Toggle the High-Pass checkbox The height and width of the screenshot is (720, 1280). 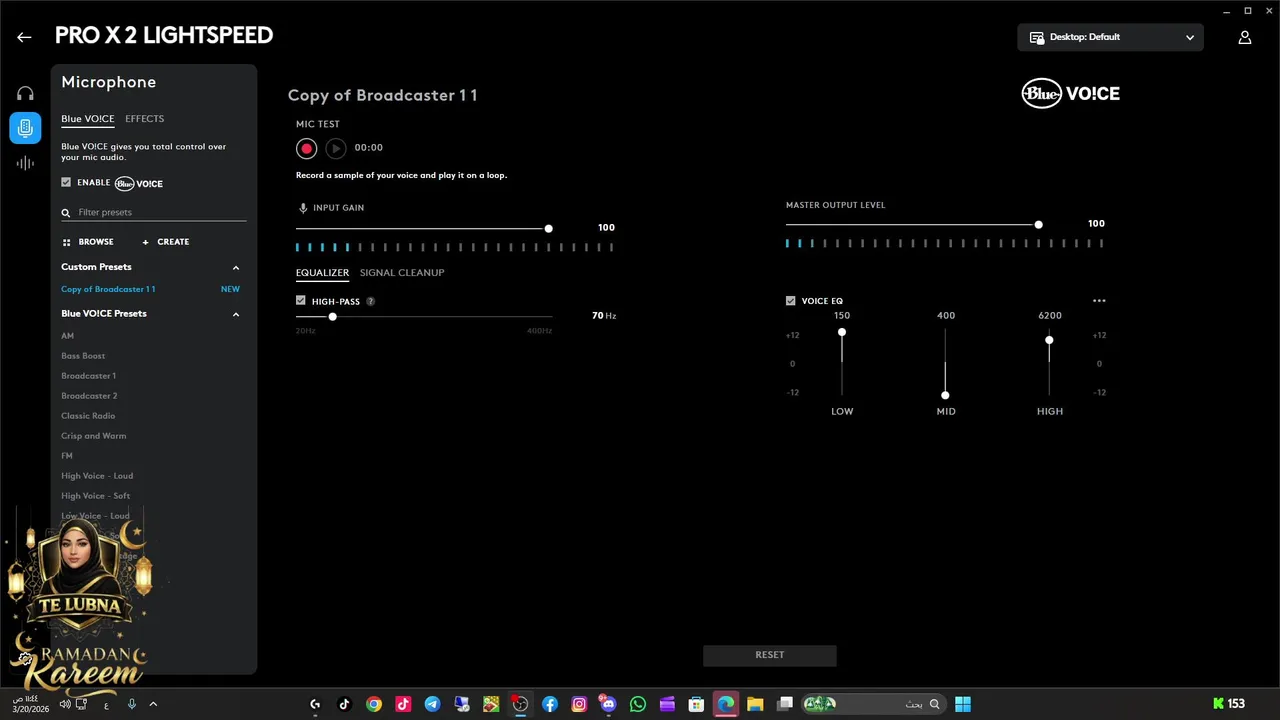[301, 301]
